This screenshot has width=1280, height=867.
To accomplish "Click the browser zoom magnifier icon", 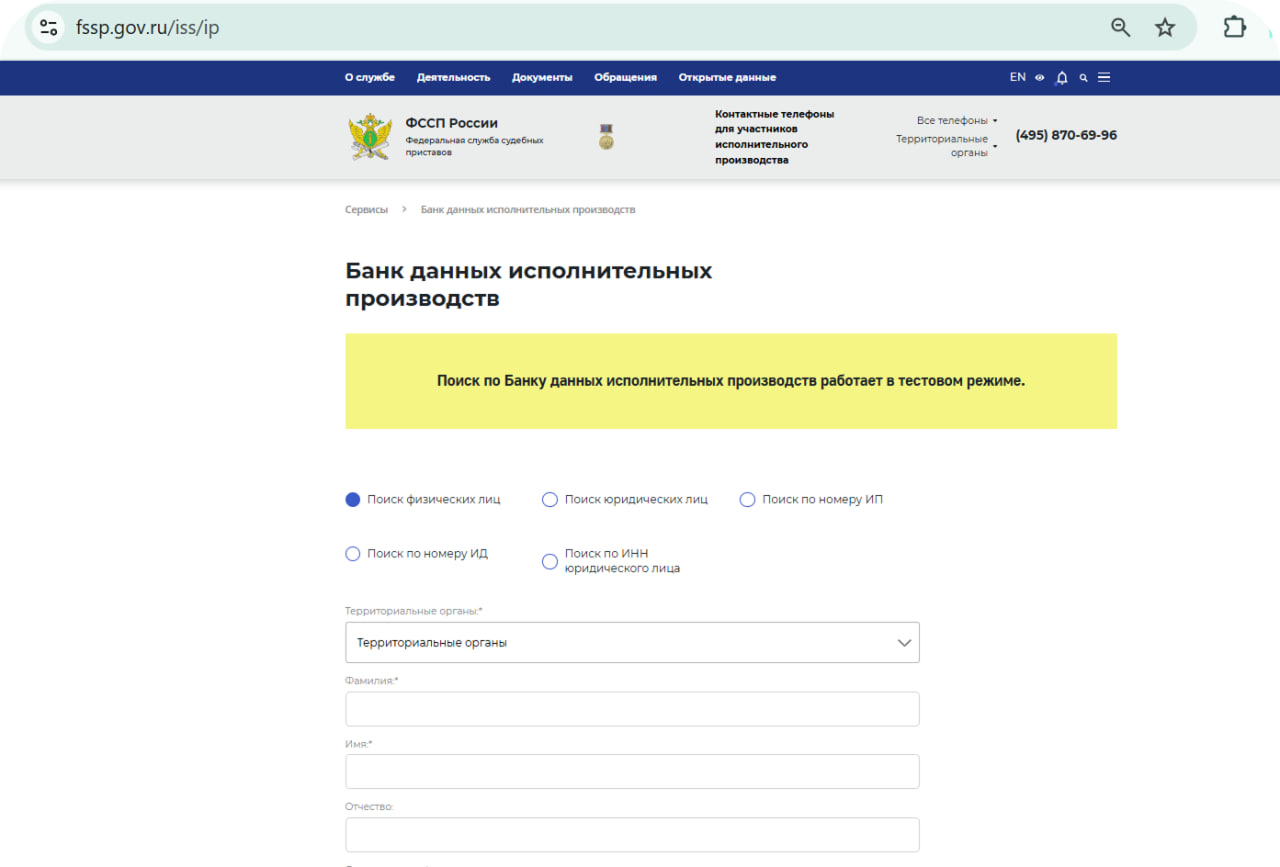I will point(1121,28).
